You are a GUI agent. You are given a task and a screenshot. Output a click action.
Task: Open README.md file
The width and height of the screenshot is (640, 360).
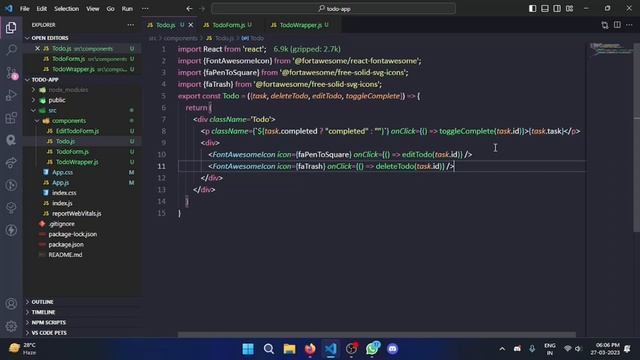click(82, 255)
